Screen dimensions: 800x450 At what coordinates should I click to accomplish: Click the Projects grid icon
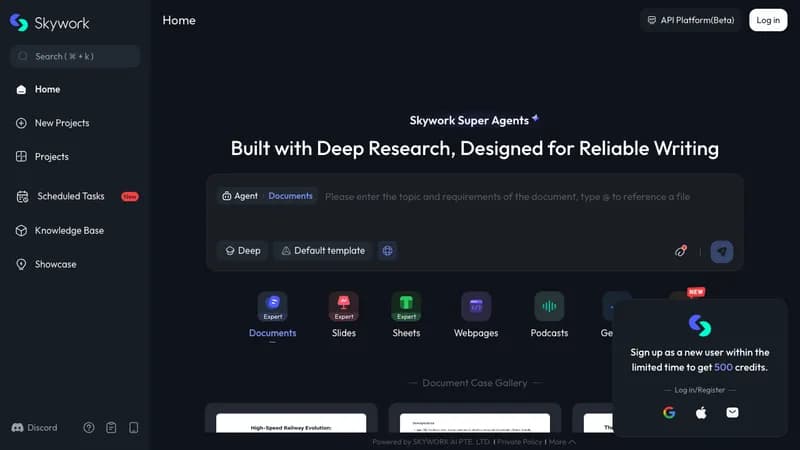[x=21, y=157]
